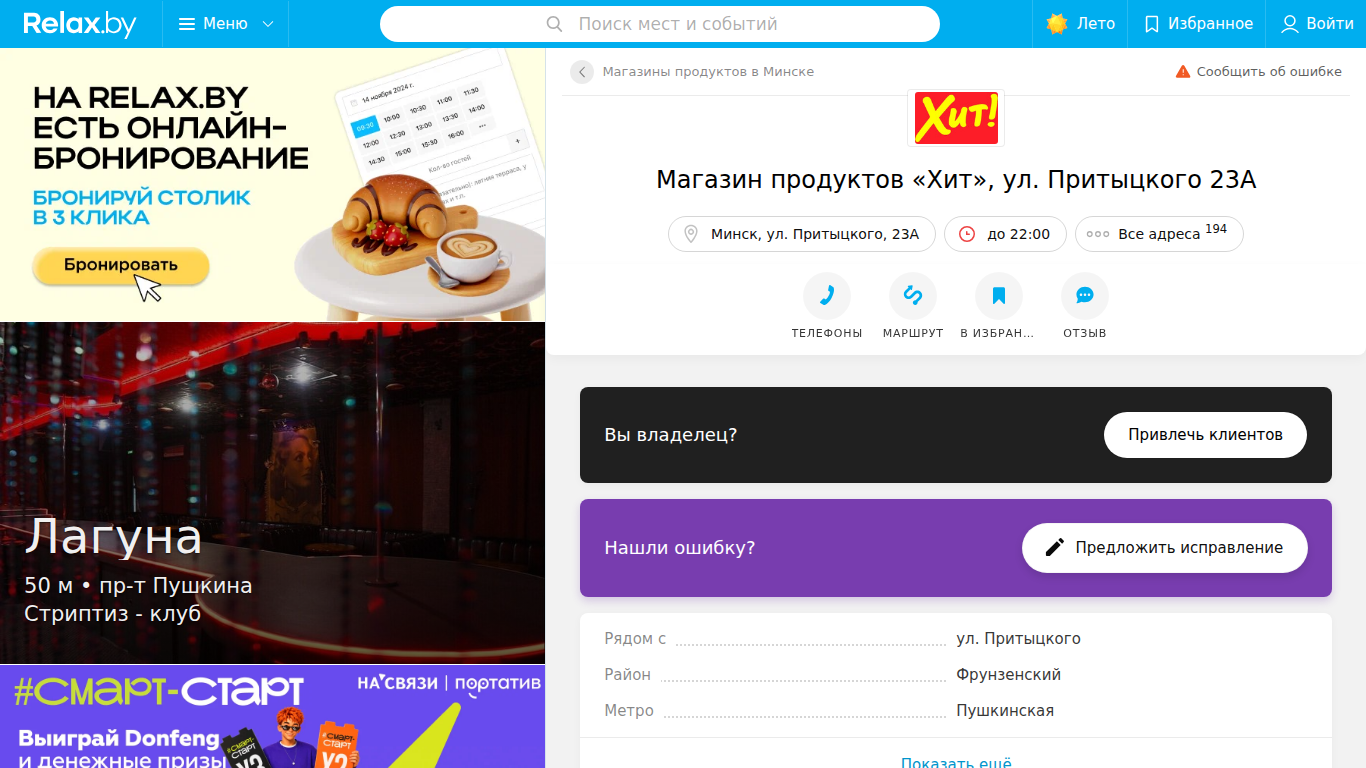
Task: Open the #Смарт-старт promo banner
Action: point(272,717)
